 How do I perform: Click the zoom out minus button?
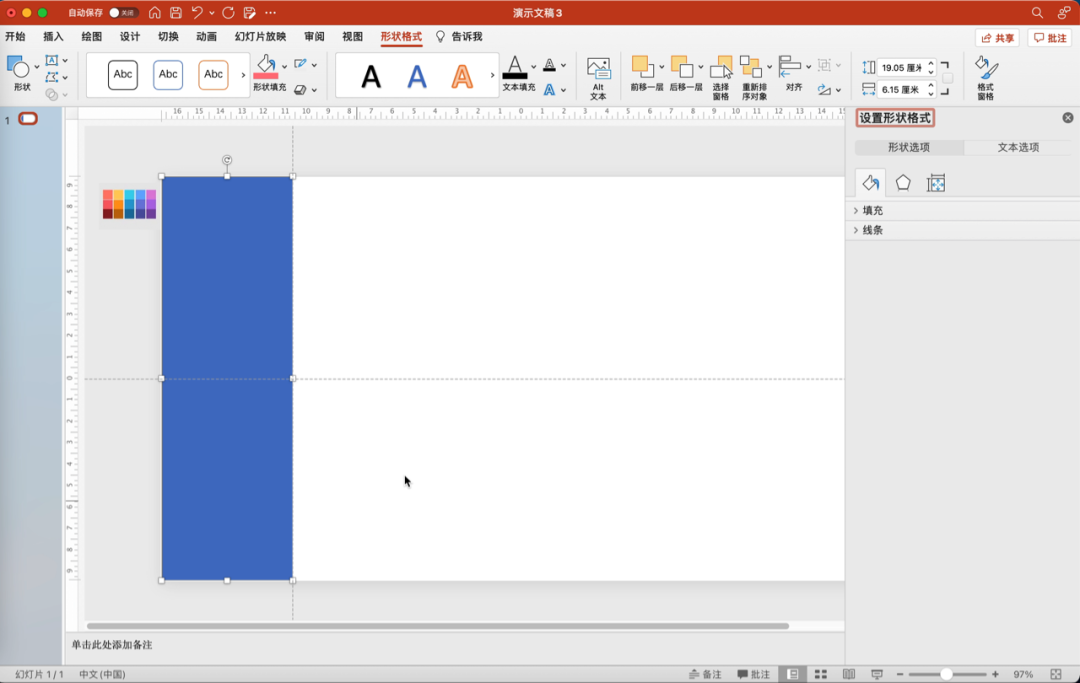click(x=900, y=674)
